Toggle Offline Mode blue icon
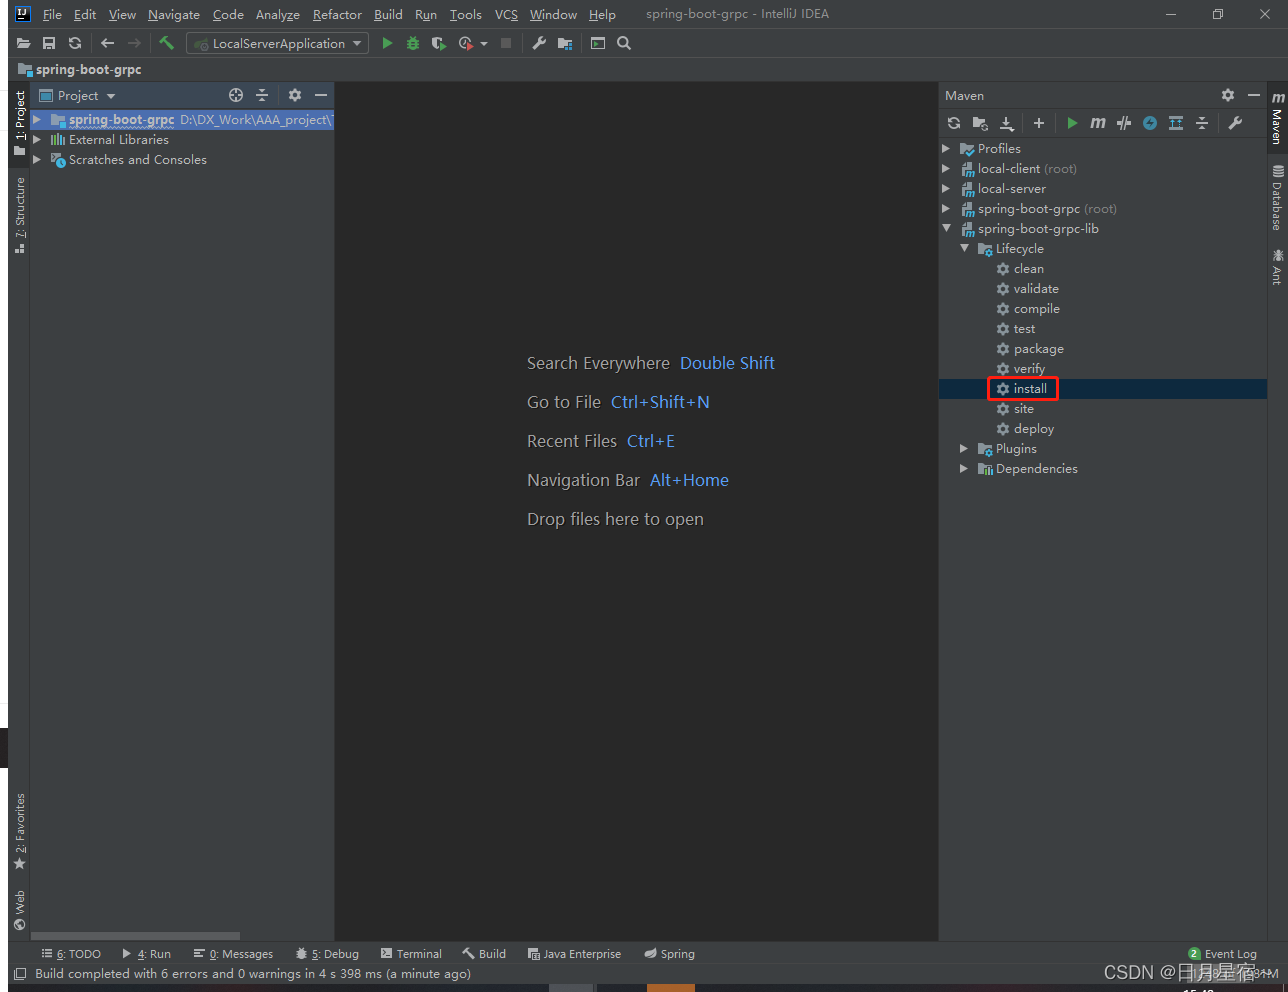1288x992 pixels. pos(1150,123)
